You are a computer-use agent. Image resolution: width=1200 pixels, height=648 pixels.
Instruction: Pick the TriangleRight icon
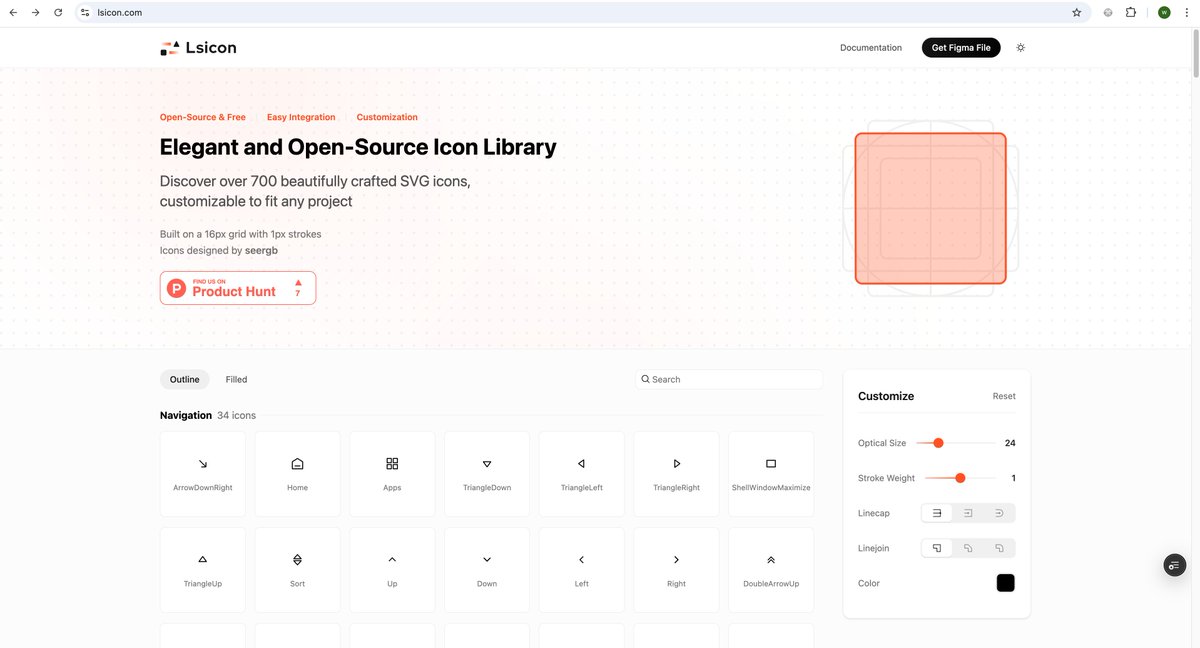[x=676, y=474]
